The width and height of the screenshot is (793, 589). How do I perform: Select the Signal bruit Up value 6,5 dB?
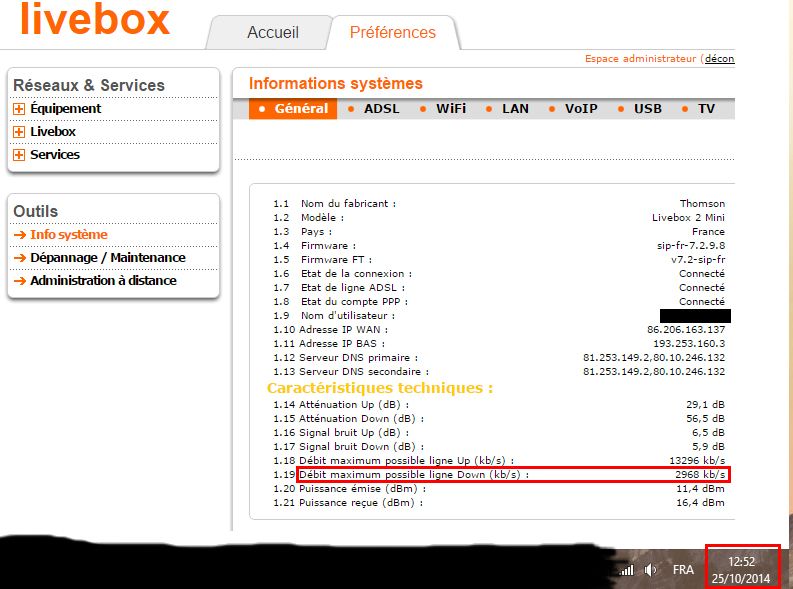click(x=709, y=433)
